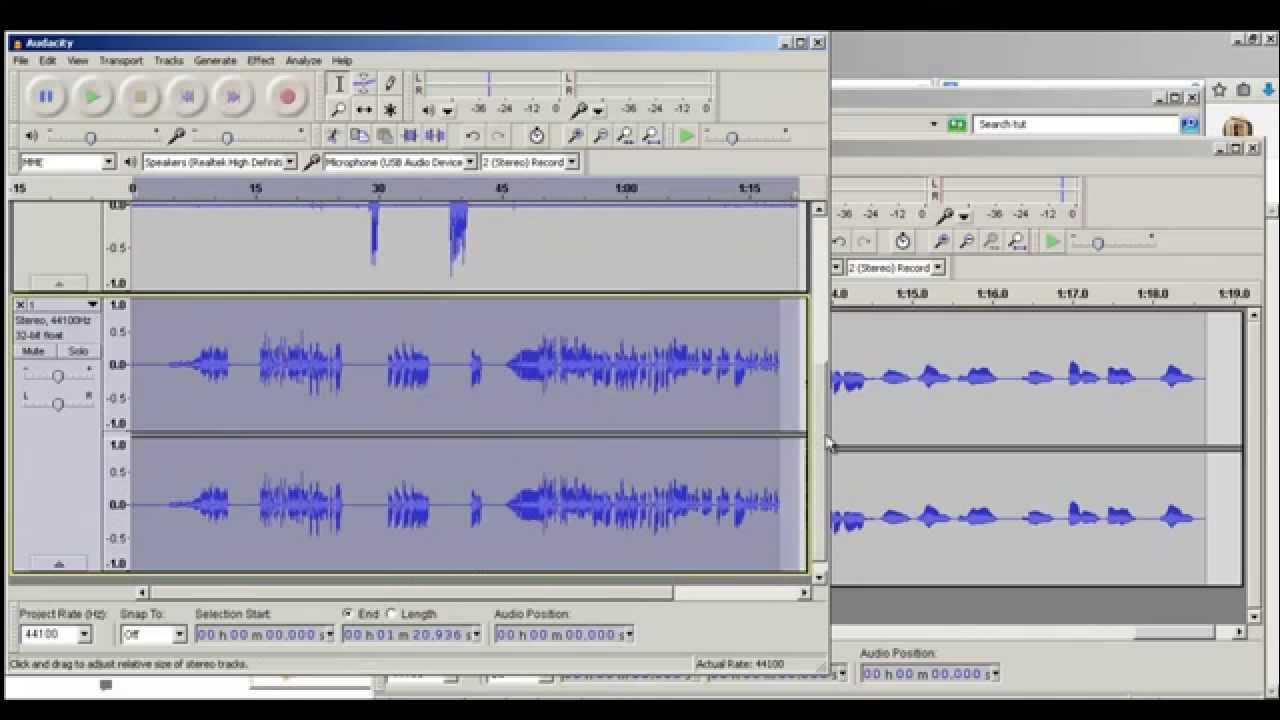Open the Effect menu

(260, 61)
